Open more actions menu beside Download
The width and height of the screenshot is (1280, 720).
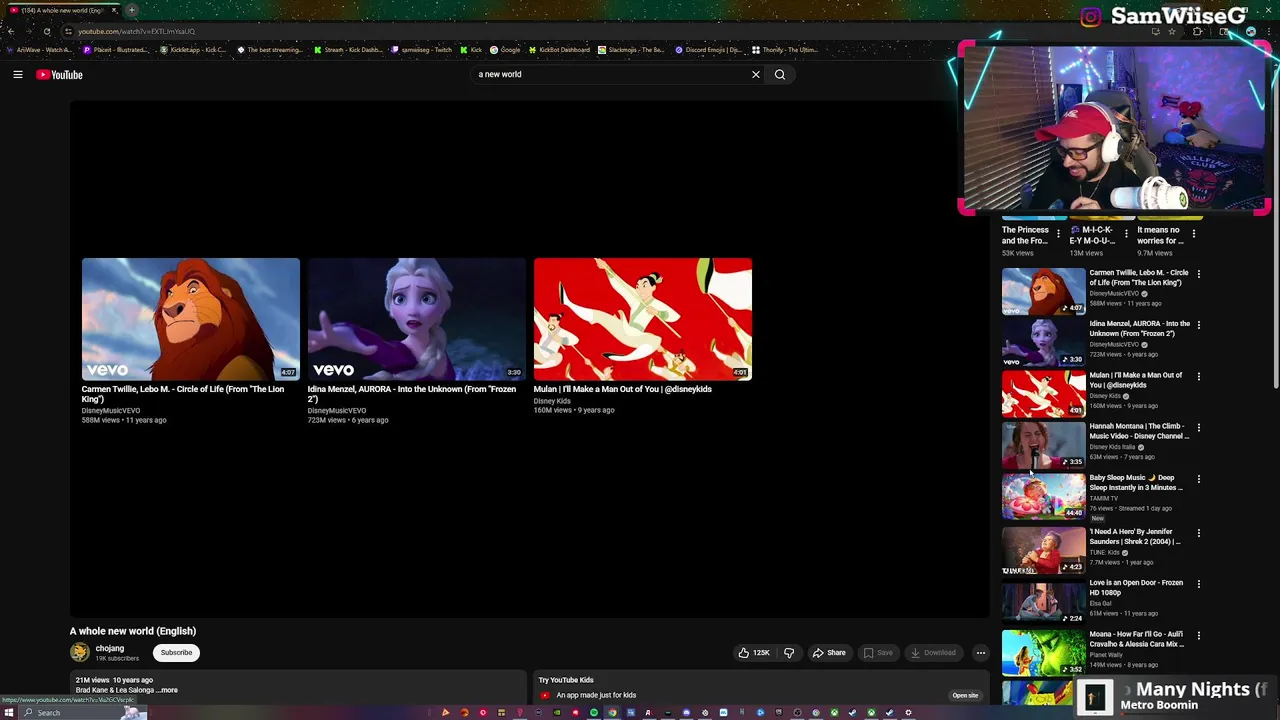click(x=981, y=653)
